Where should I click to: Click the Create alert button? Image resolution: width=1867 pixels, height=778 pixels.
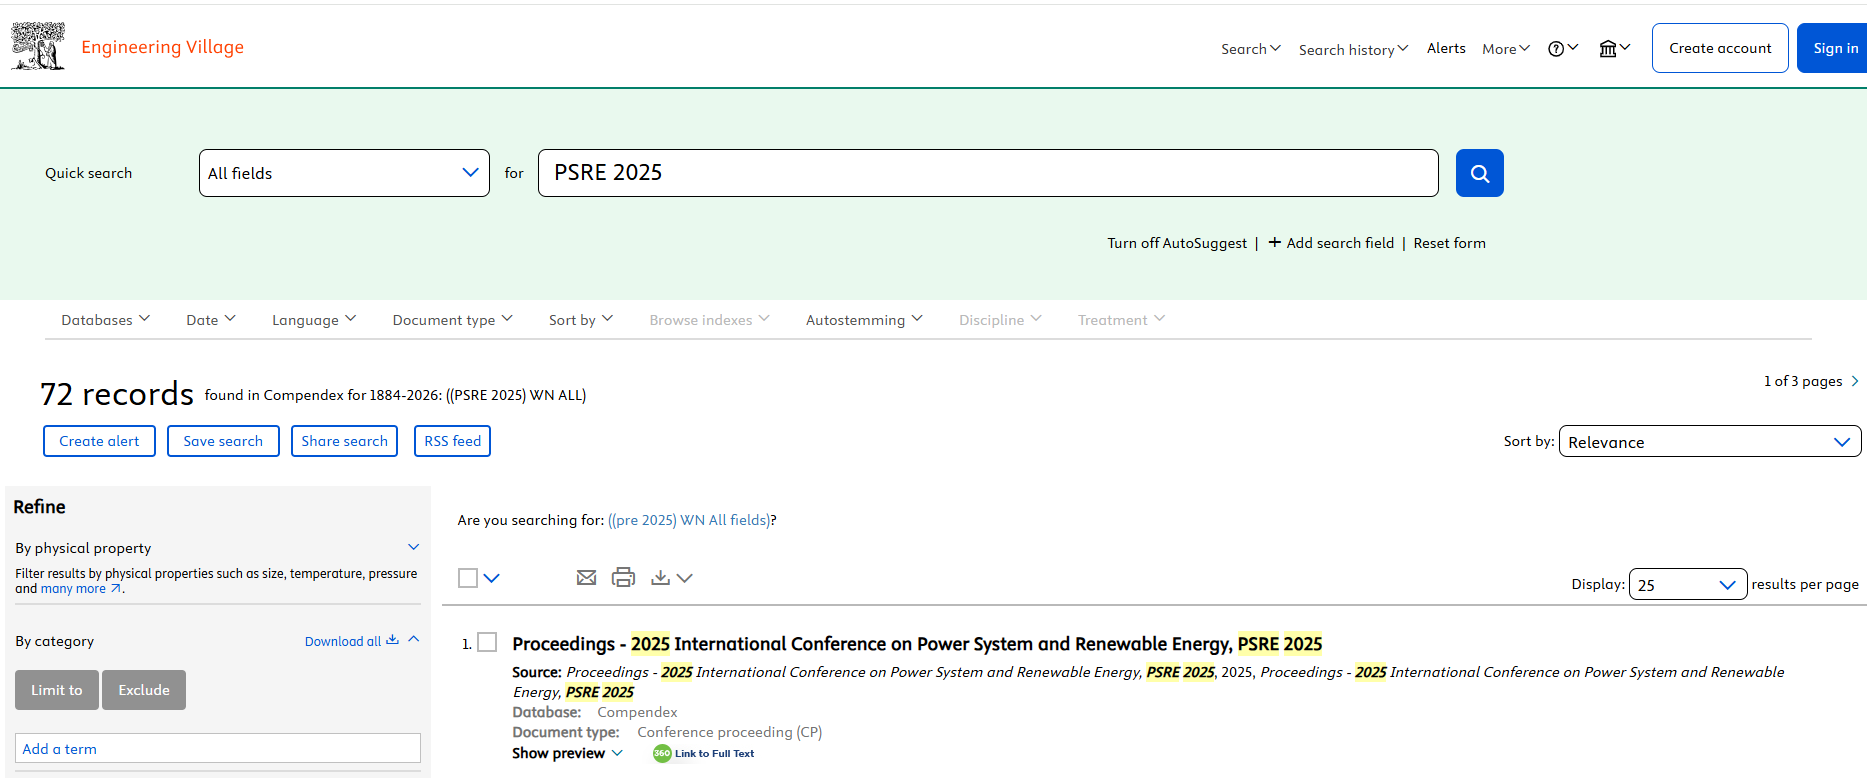tap(99, 441)
